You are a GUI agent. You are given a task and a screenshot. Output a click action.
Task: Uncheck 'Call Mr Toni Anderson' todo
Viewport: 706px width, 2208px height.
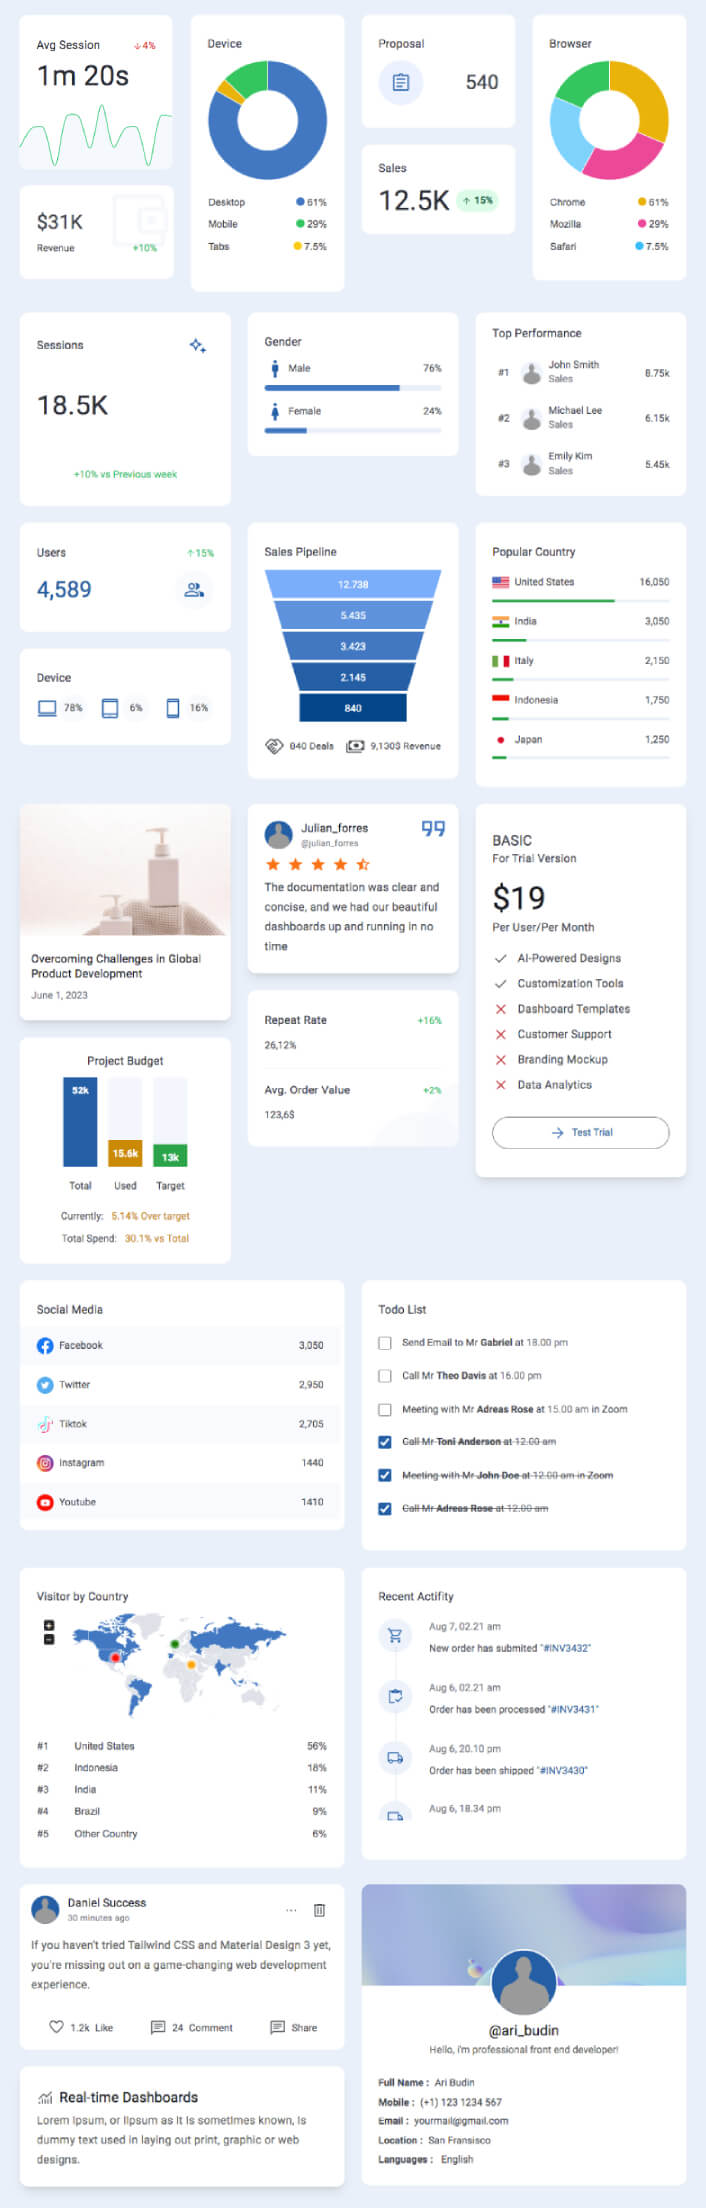385,1442
